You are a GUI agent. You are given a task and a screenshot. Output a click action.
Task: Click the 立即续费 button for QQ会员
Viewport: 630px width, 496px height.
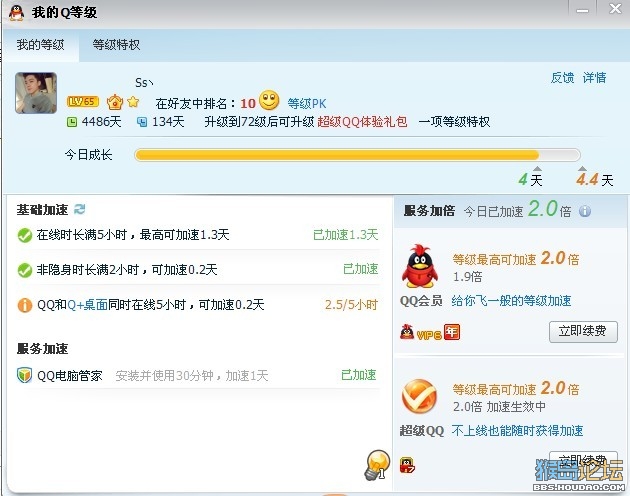(x=583, y=332)
